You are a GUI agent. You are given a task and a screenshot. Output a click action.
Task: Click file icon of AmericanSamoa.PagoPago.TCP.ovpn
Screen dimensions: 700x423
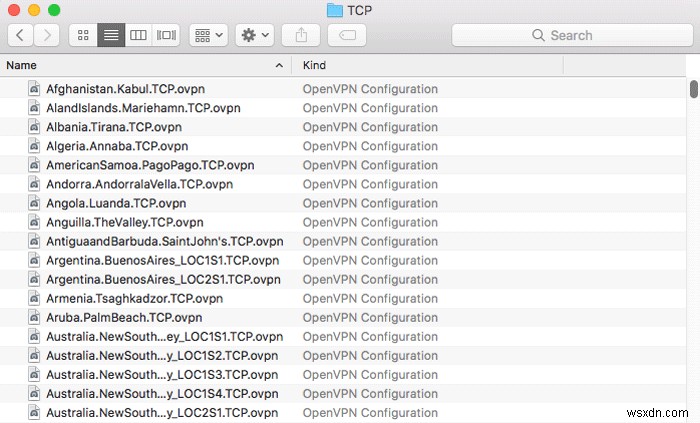tap(34, 165)
